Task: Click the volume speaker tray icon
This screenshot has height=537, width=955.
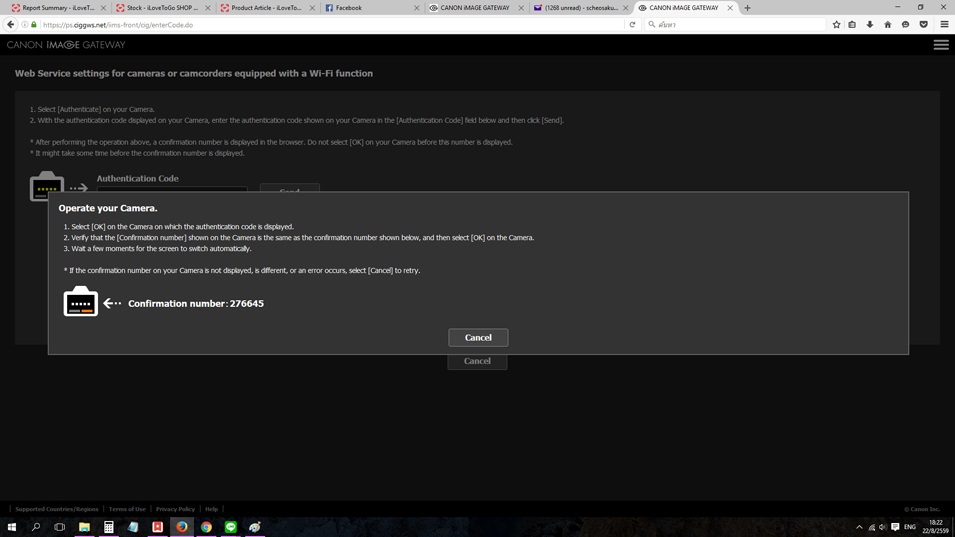Action: 883,527
